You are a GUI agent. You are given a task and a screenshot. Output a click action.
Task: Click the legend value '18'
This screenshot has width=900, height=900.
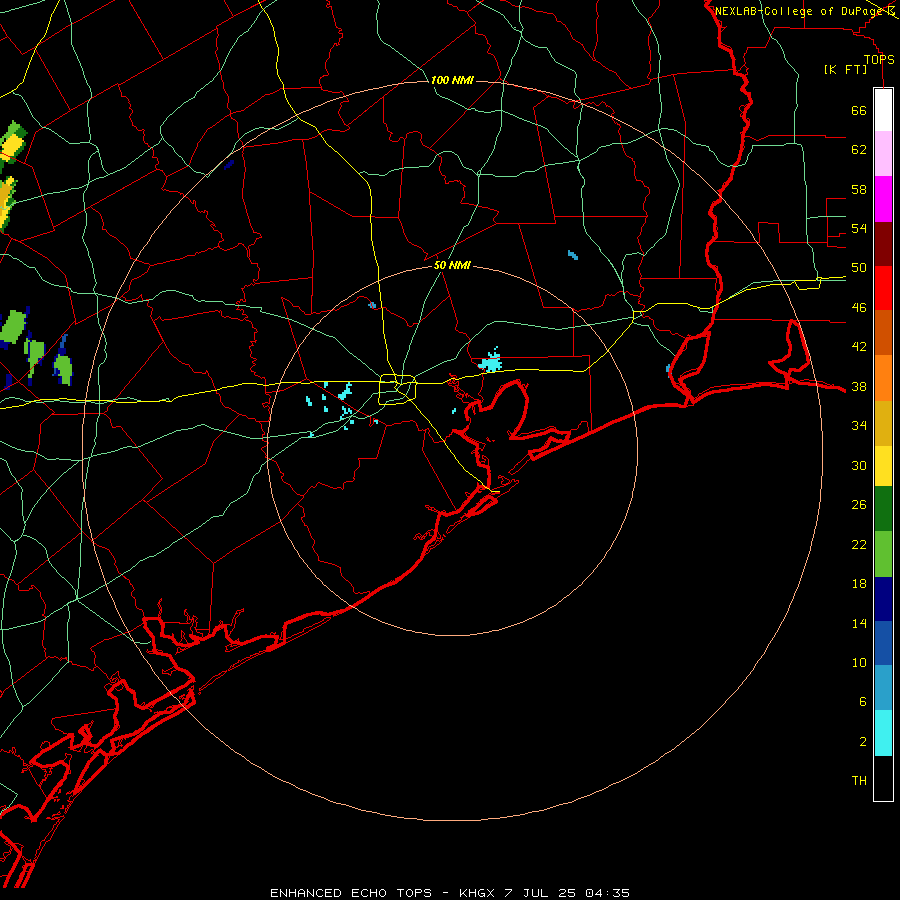[859, 584]
